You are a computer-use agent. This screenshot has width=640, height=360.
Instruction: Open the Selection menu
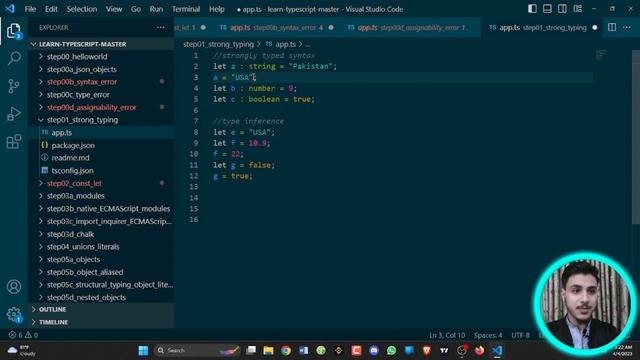(x=82, y=9)
